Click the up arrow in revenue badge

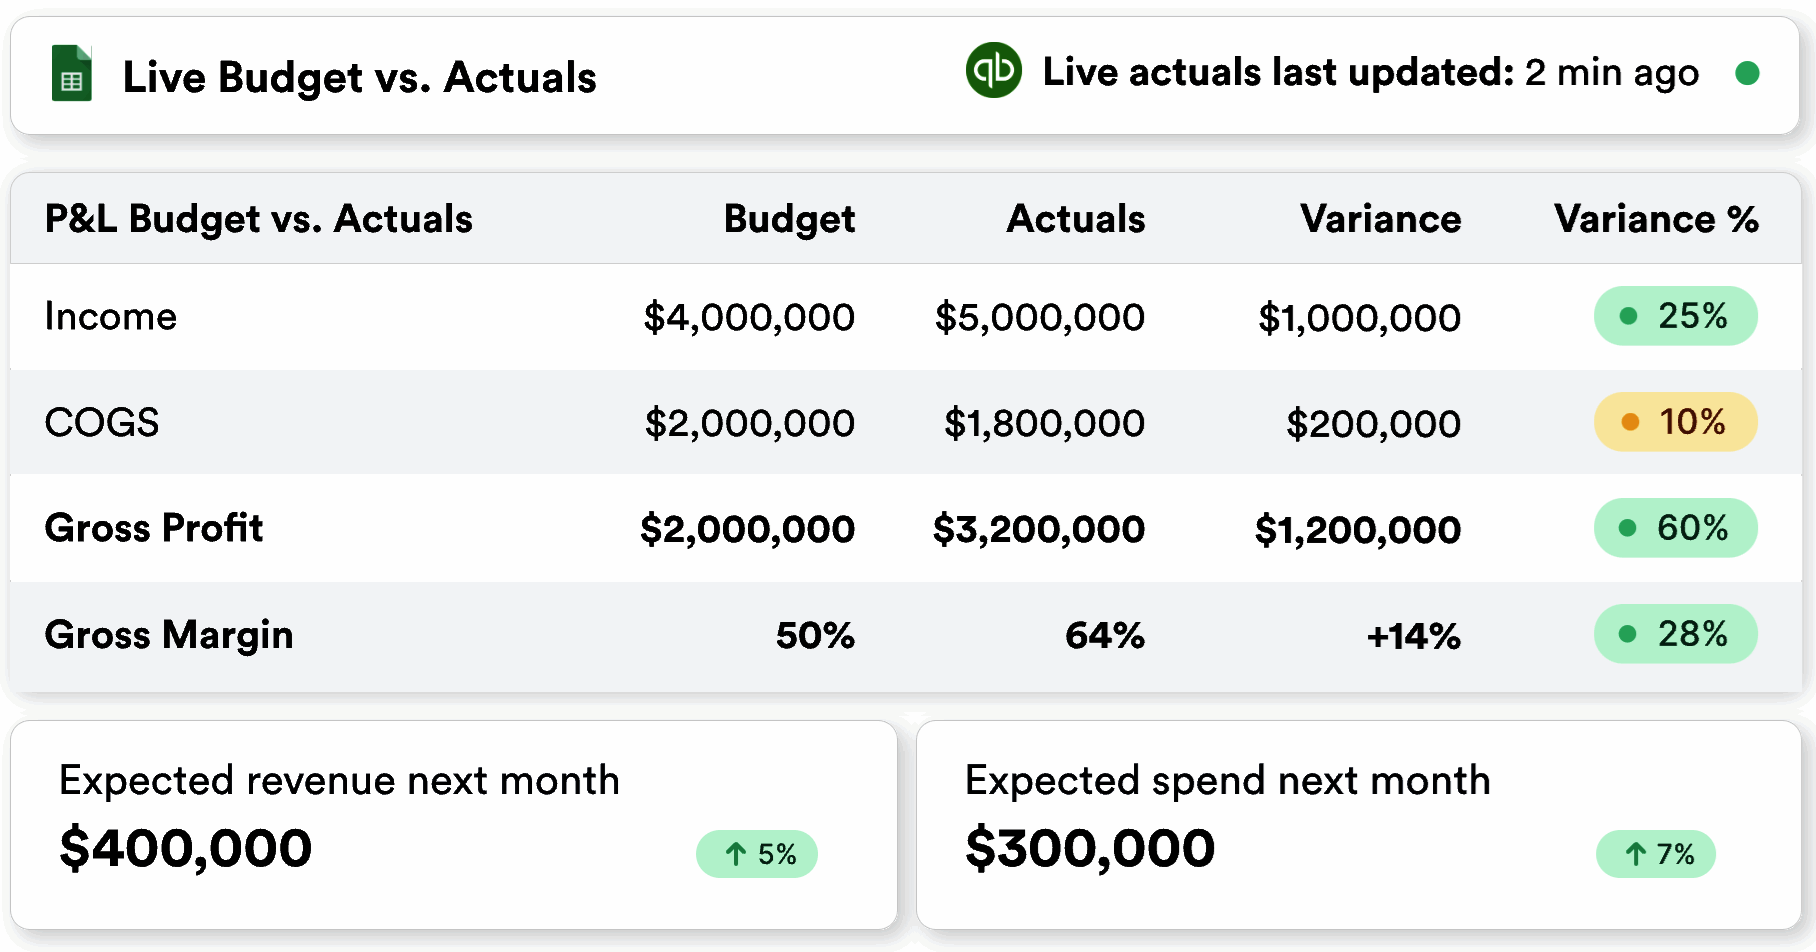click(x=736, y=854)
